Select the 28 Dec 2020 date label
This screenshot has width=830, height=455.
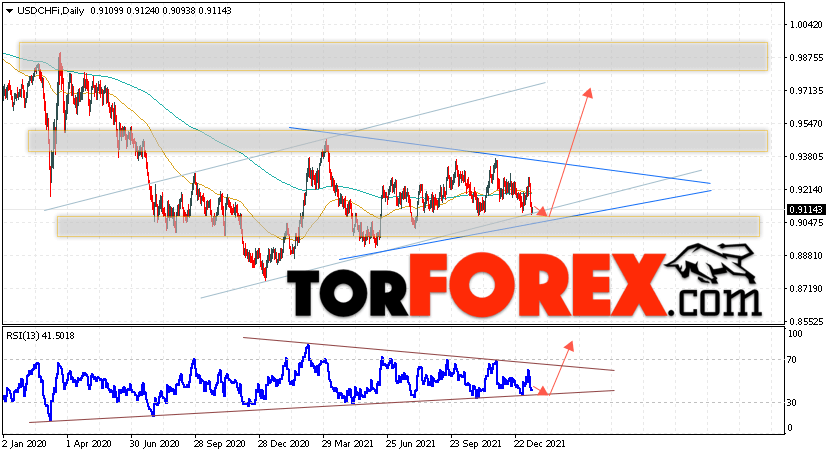[x=284, y=443]
